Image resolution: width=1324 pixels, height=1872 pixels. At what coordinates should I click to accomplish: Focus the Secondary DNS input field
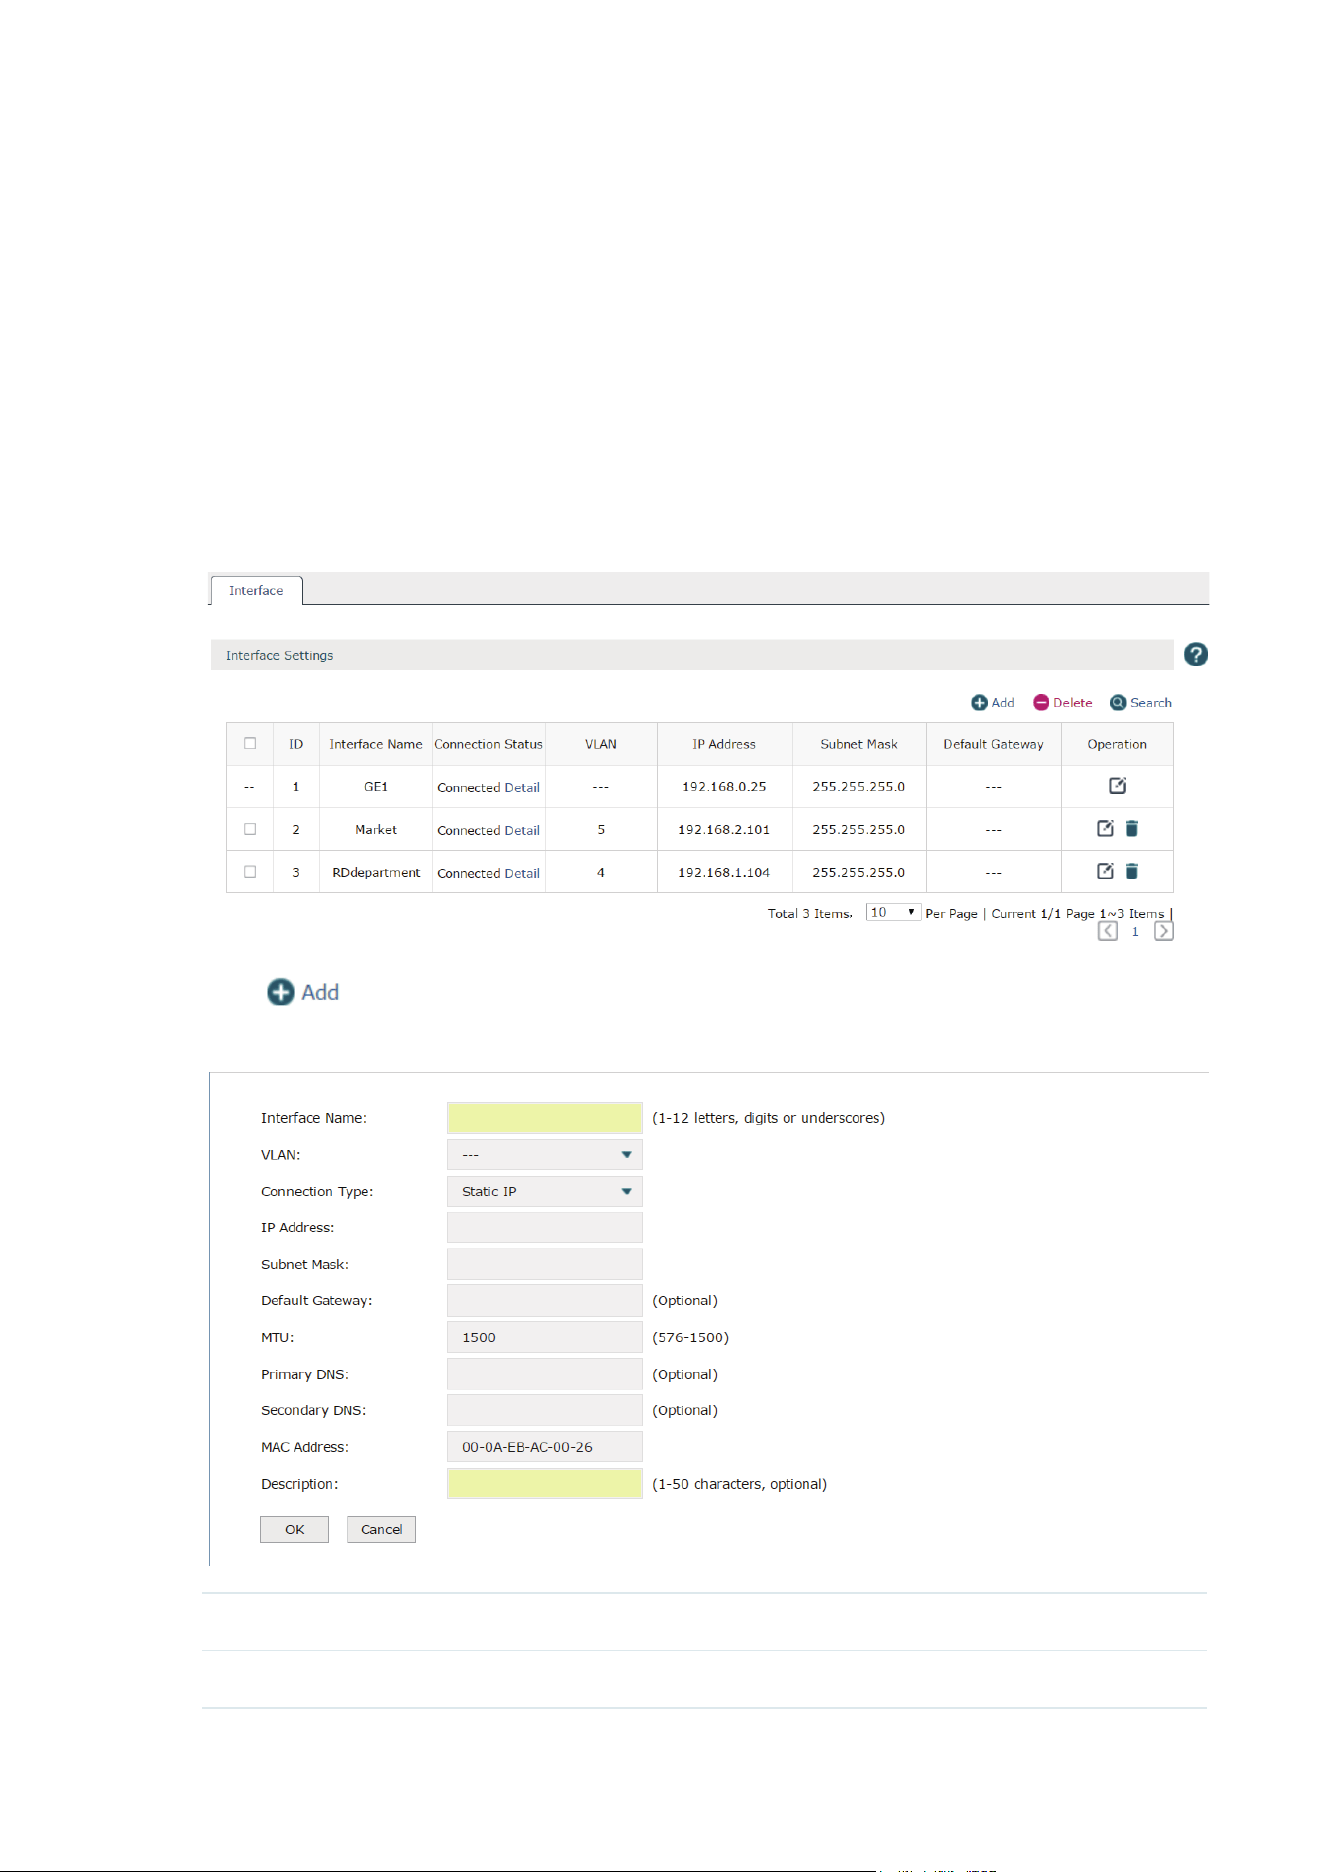[545, 1410]
